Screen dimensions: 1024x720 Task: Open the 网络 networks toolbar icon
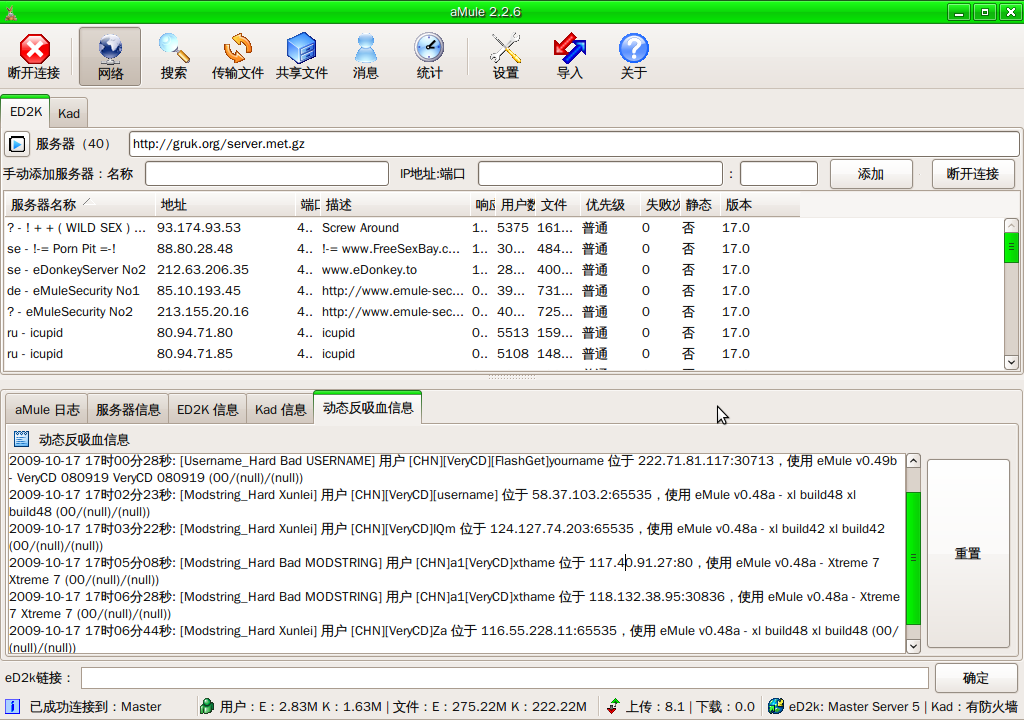[110, 56]
